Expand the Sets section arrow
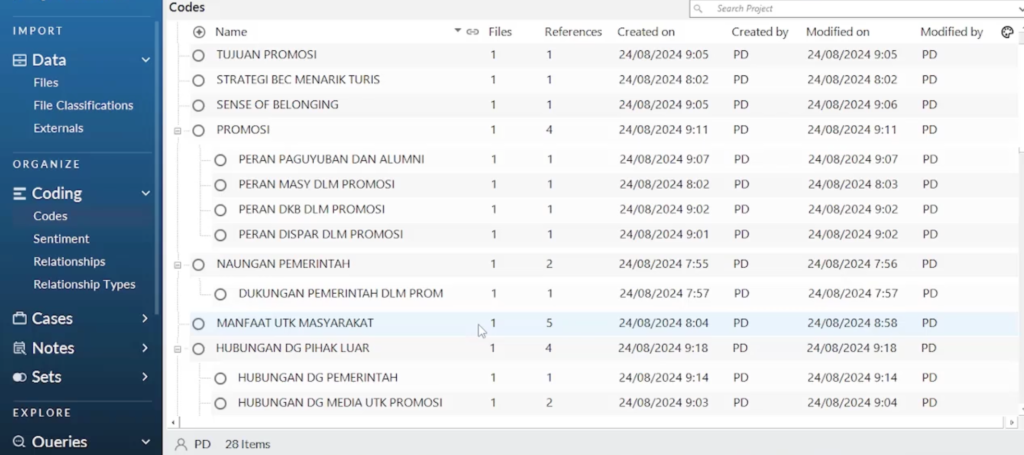 [x=145, y=377]
